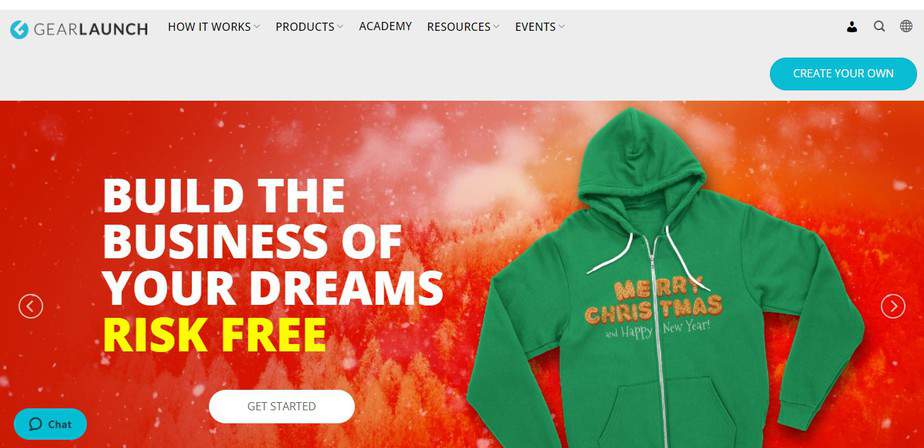The width and height of the screenshot is (924, 448).
Task: Open the search magnifier icon
Action: 879,27
